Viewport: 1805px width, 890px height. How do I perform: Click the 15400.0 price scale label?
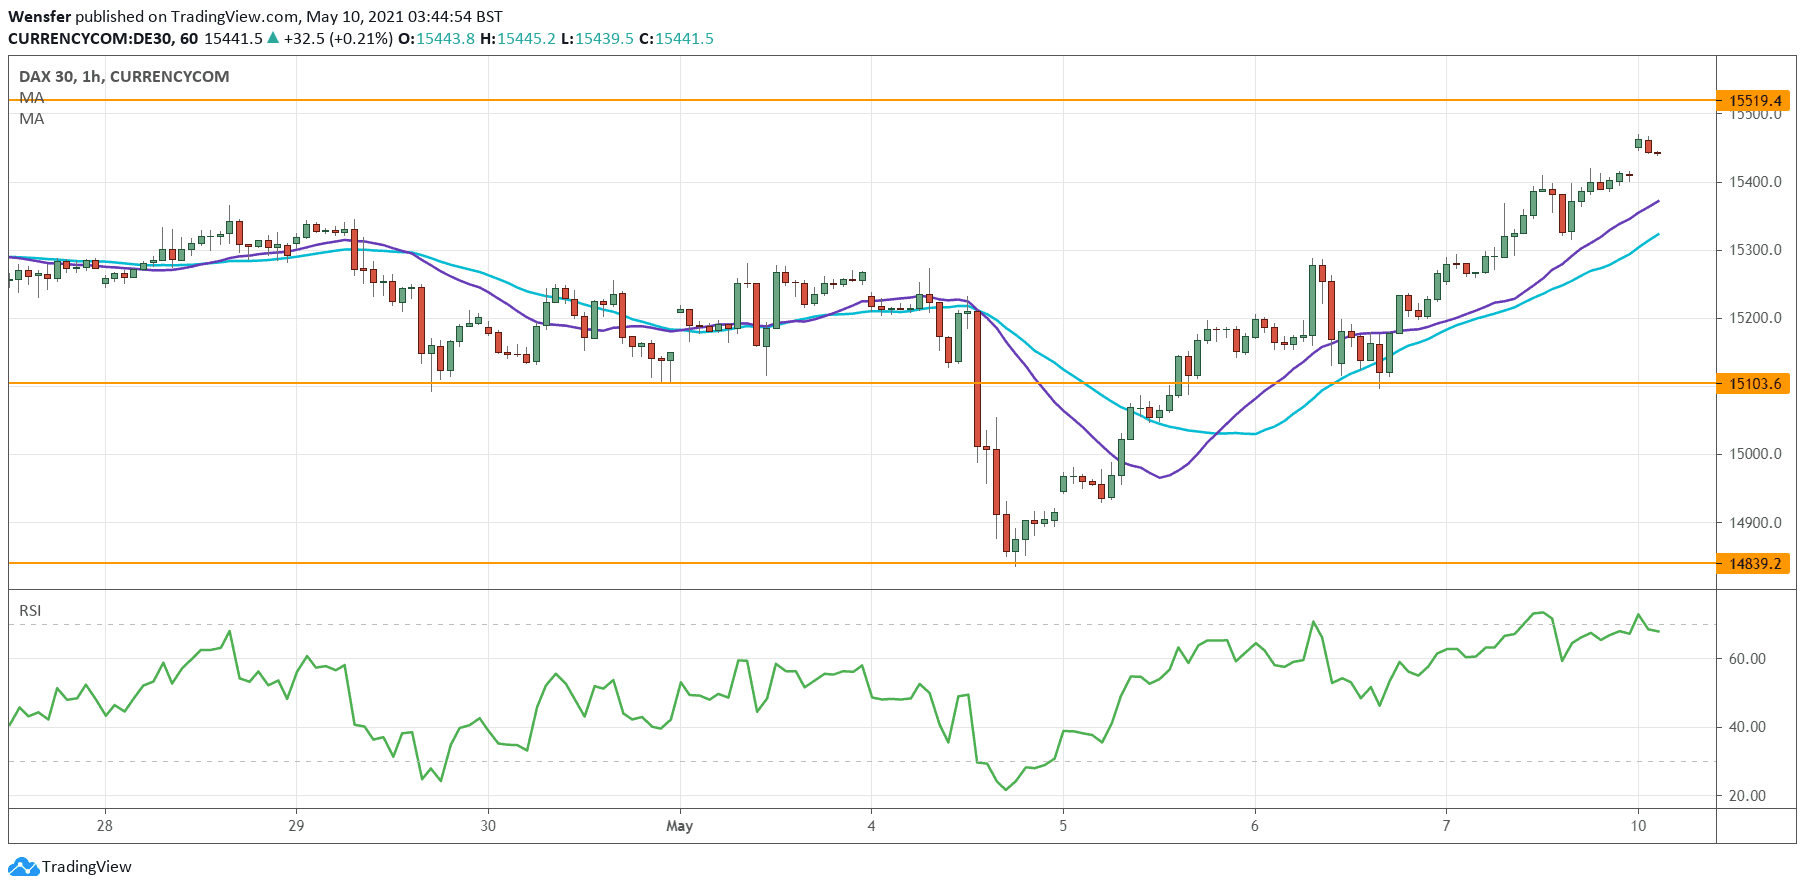pos(1755,182)
